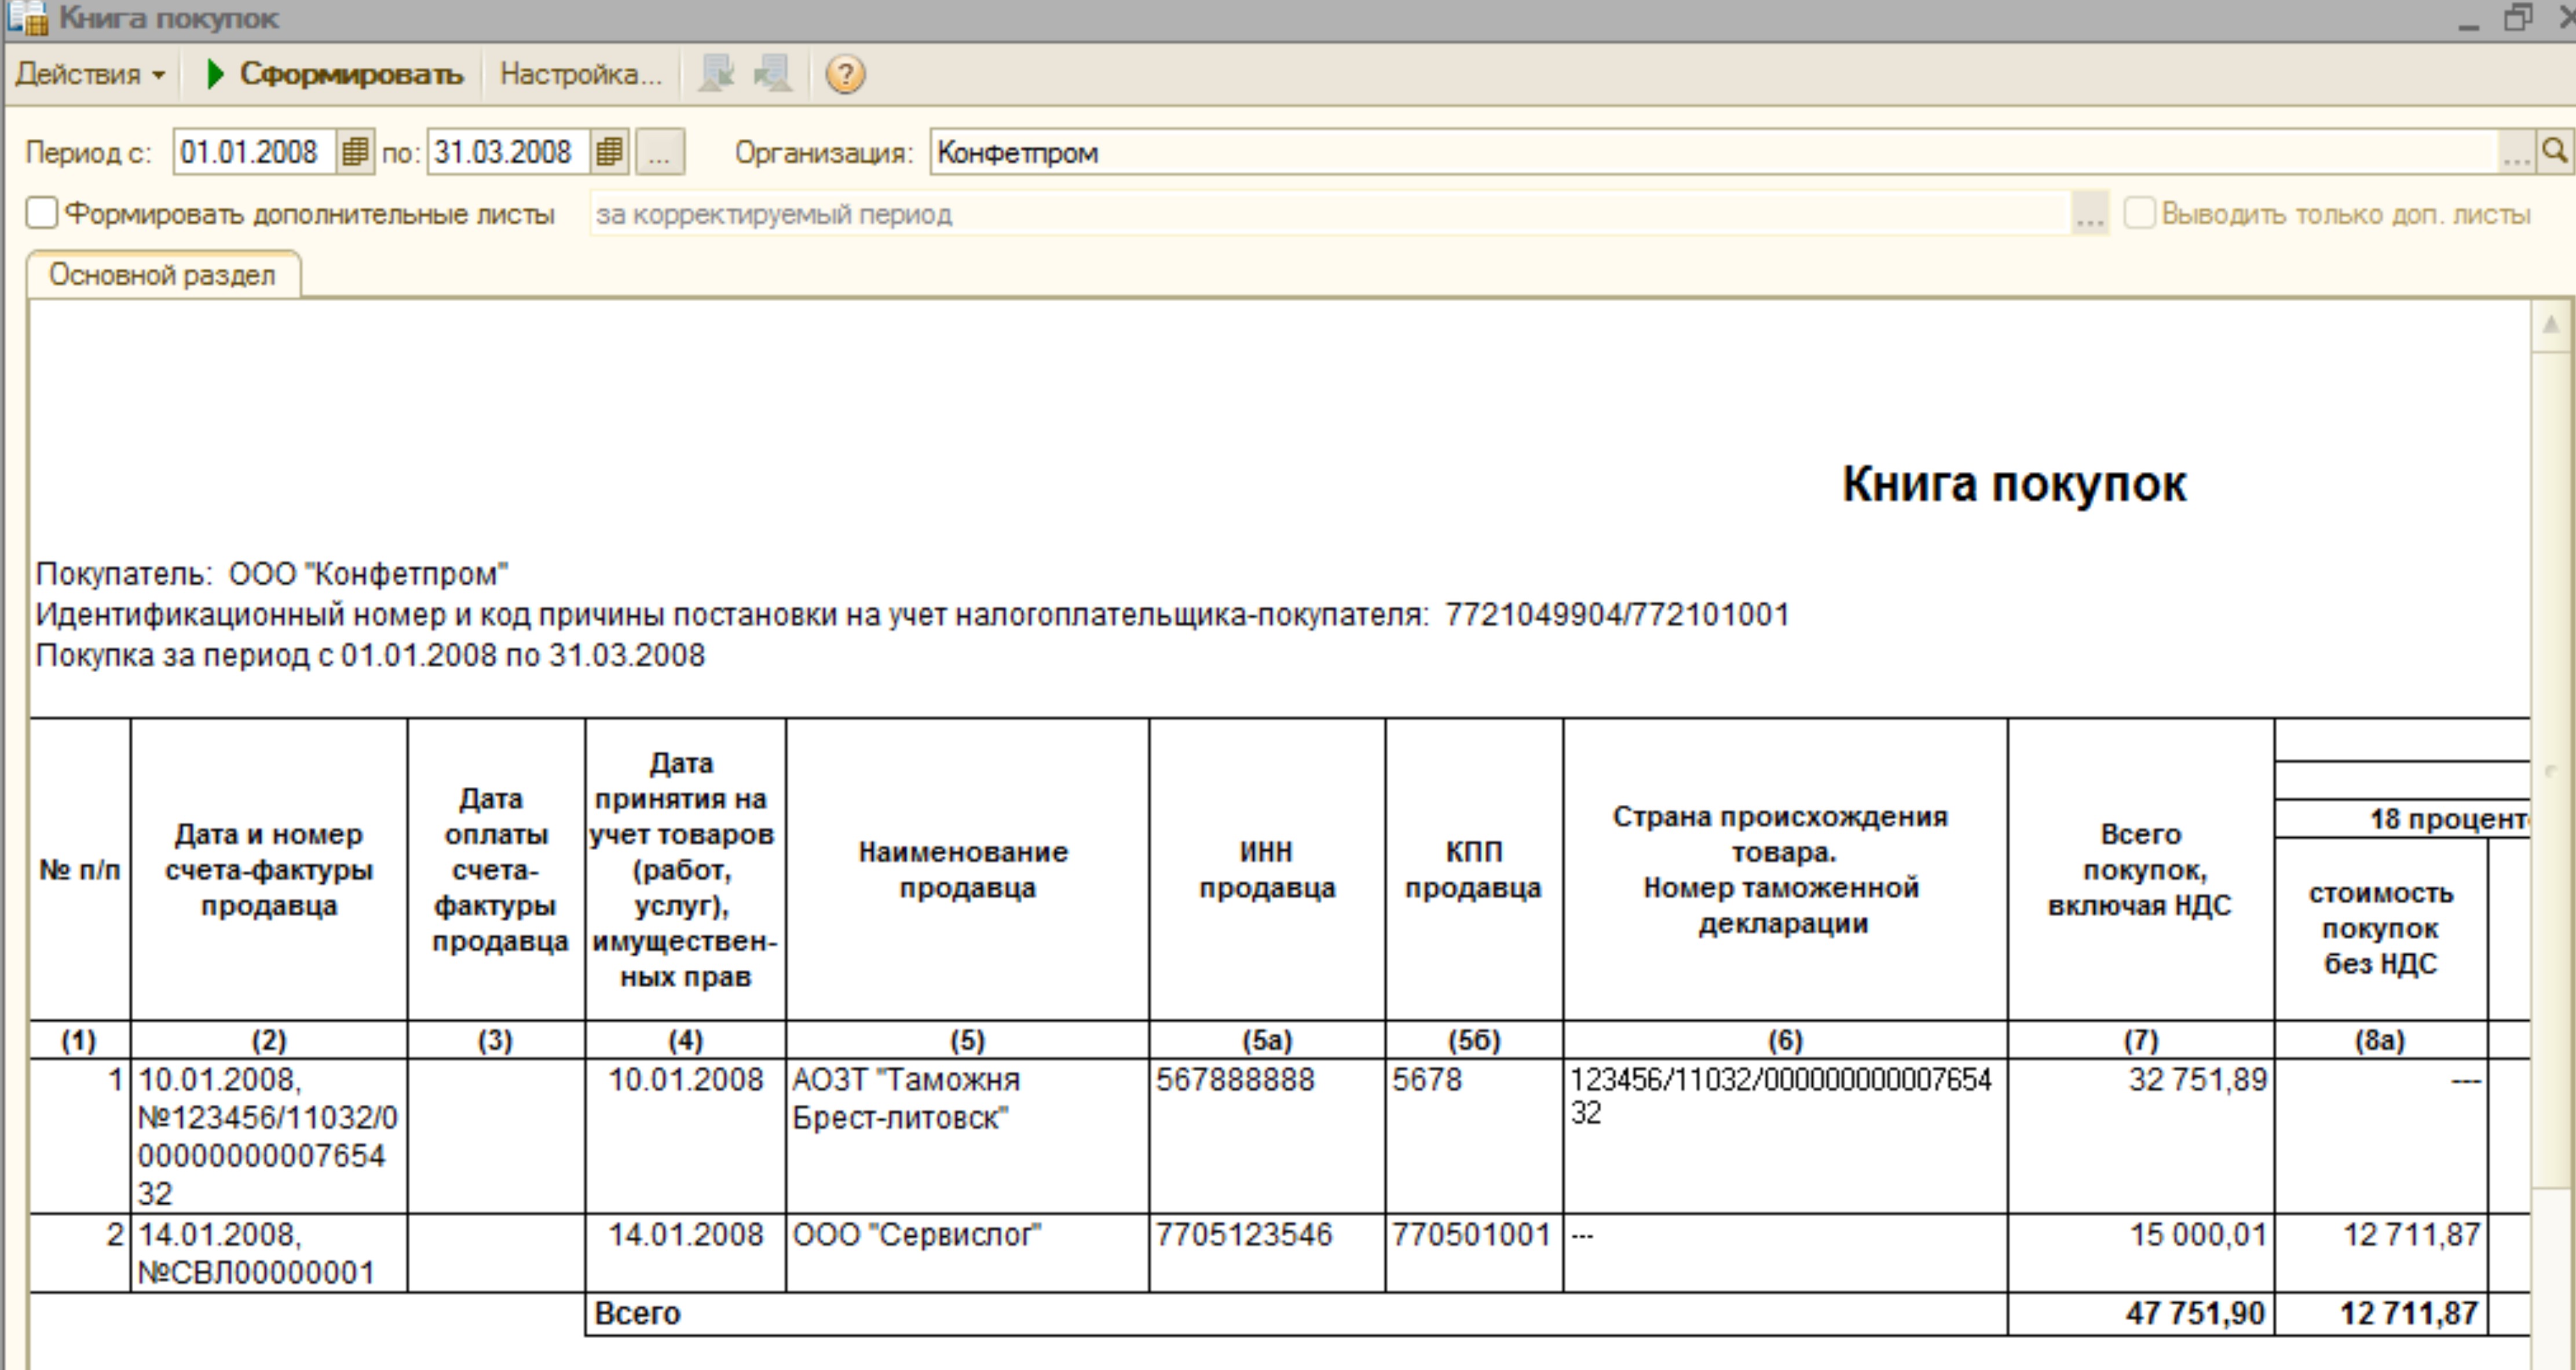The height and width of the screenshot is (1370, 2576).
Task: Click acceptance date 14.01.2008 in column 4
Action: click(x=685, y=1253)
